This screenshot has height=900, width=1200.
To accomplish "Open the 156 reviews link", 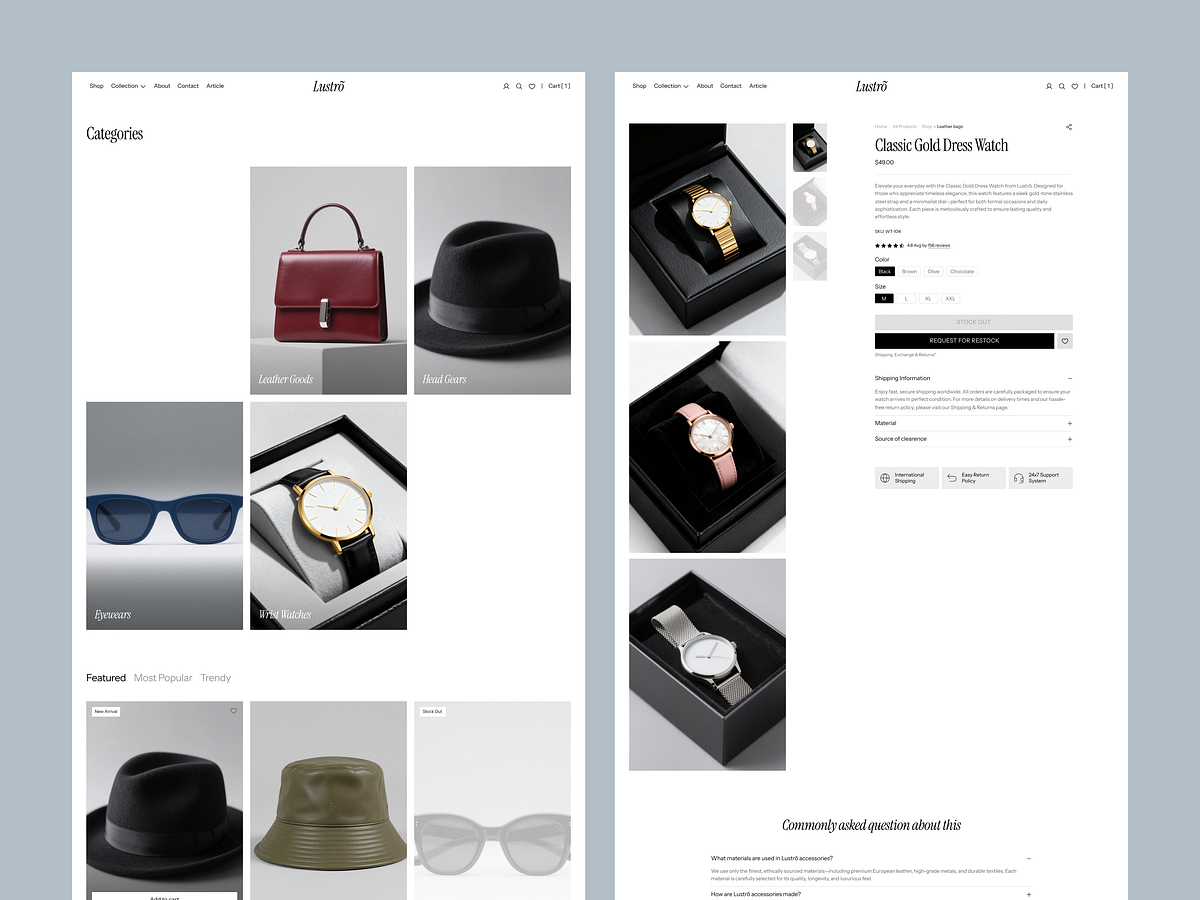I will click(x=938, y=245).
